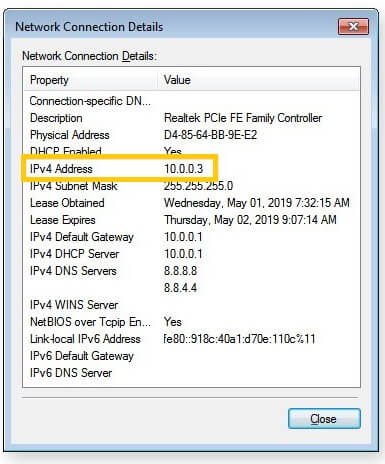
Task: Select the IPv4 DHCP Server row
Action: [192, 254]
